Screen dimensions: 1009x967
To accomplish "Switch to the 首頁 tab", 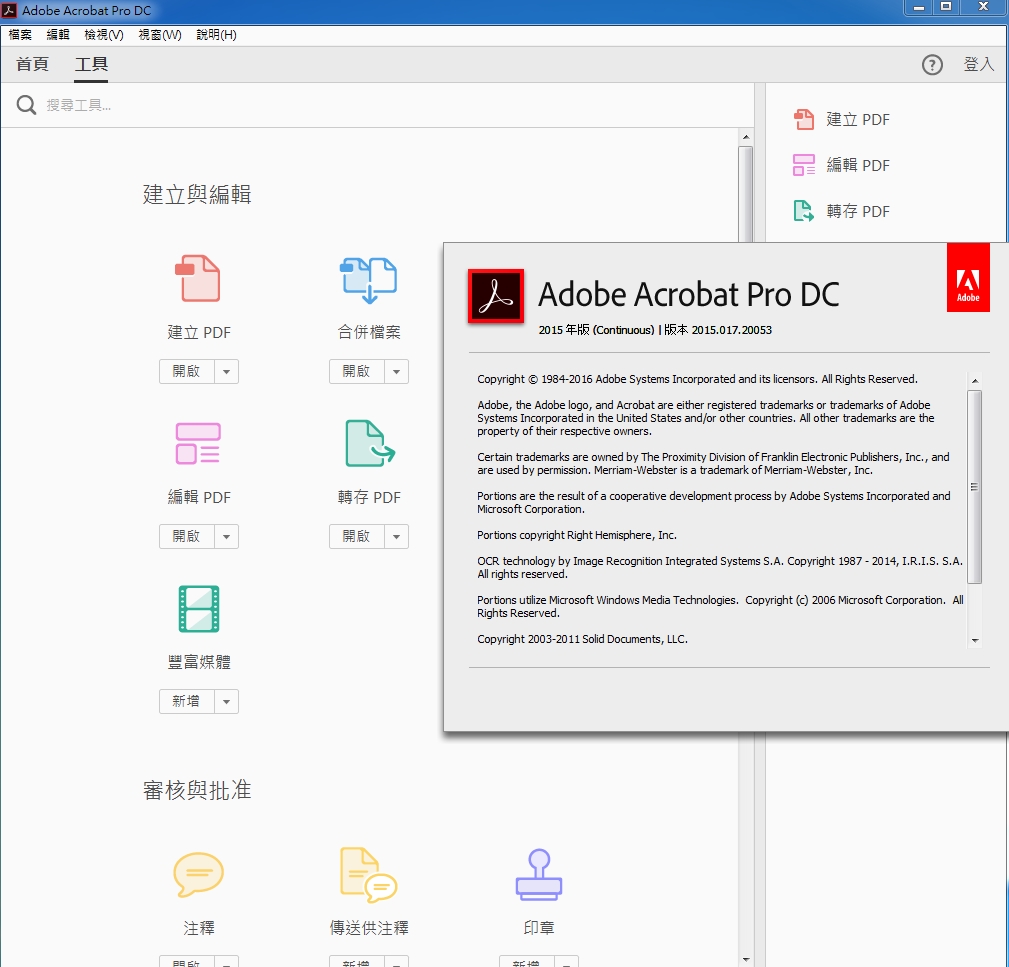I will pos(32,64).
